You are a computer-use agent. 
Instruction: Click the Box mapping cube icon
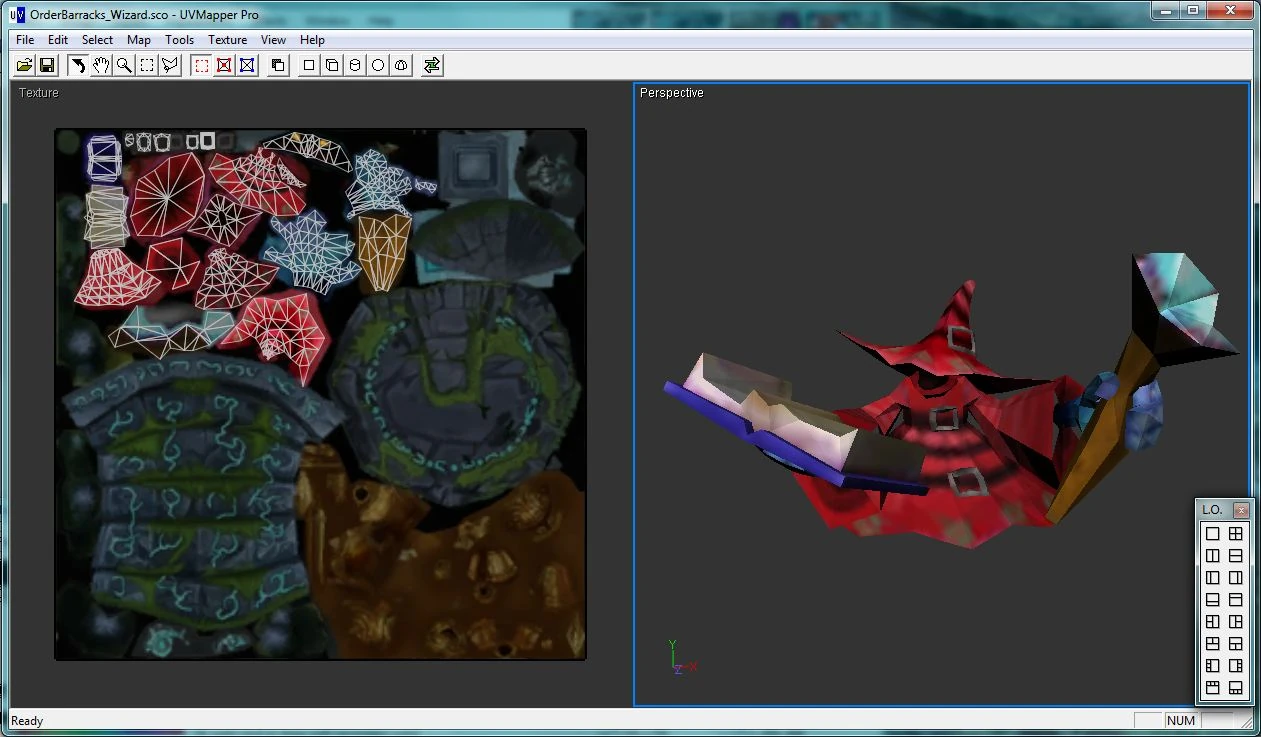pos(332,65)
